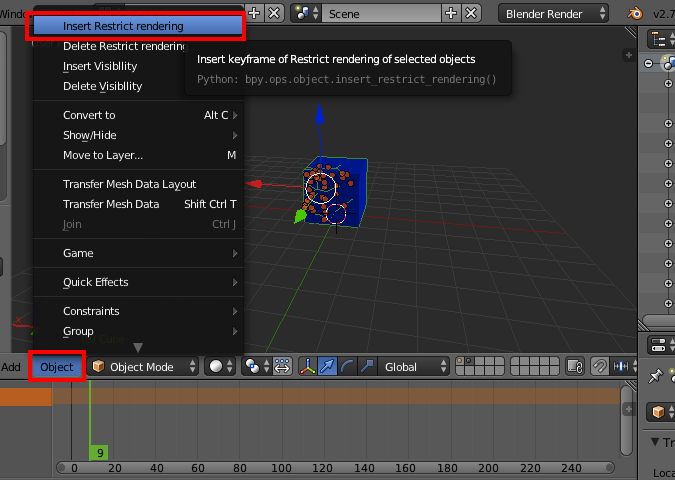Image resolution: width=675 pixels, height=480 pixels.
Task: Toggle the snap magnet icon
Action: point(599,366)
